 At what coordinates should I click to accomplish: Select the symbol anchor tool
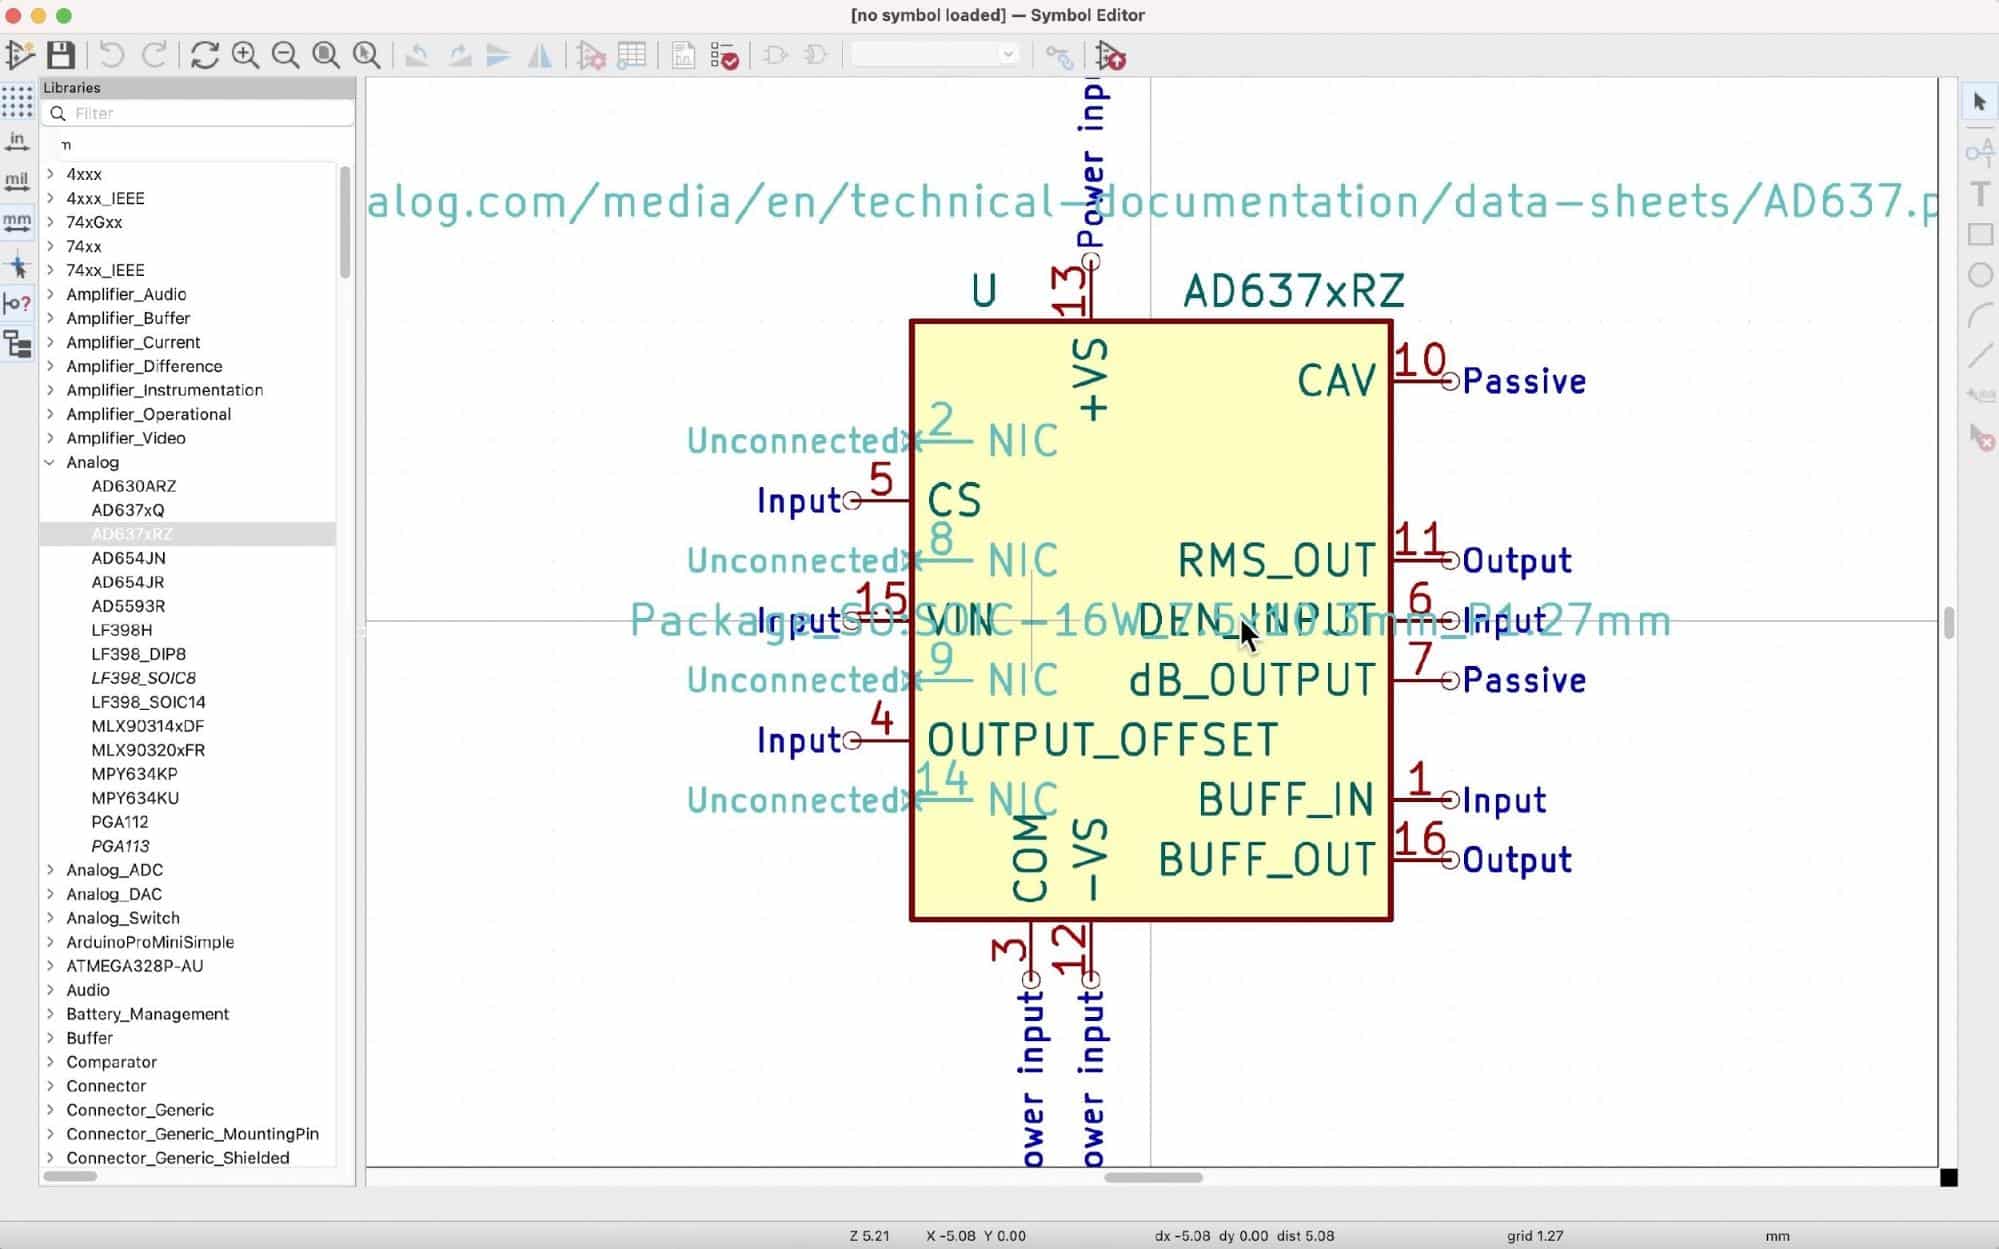(1980, 396)
